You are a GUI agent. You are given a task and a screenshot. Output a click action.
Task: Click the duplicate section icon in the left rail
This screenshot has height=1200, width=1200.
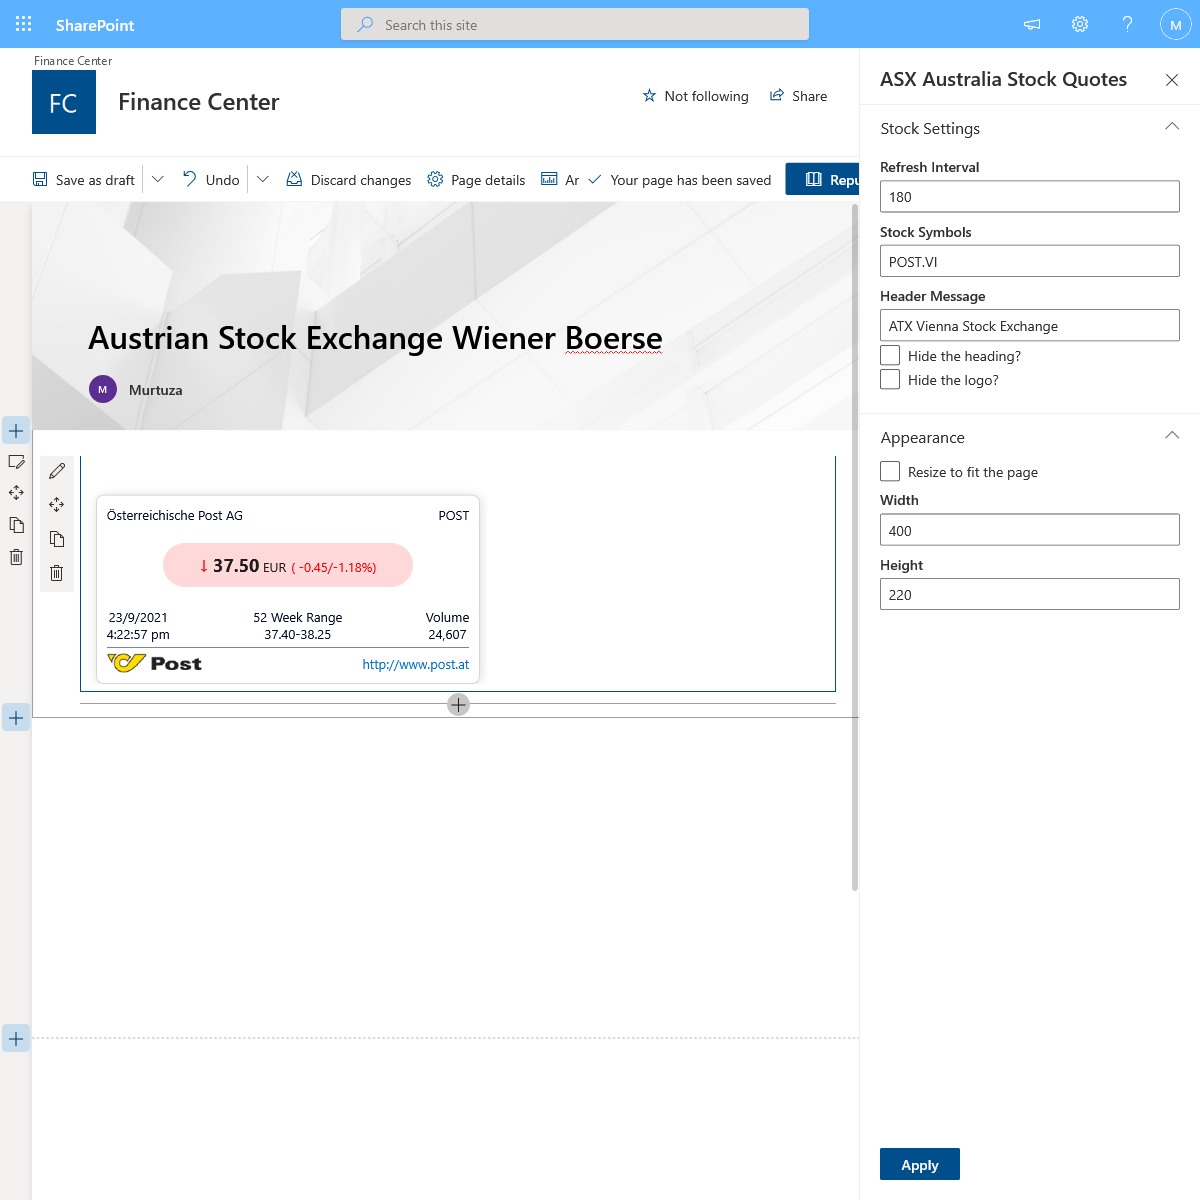pyautogui.click(x=16, y=525)
